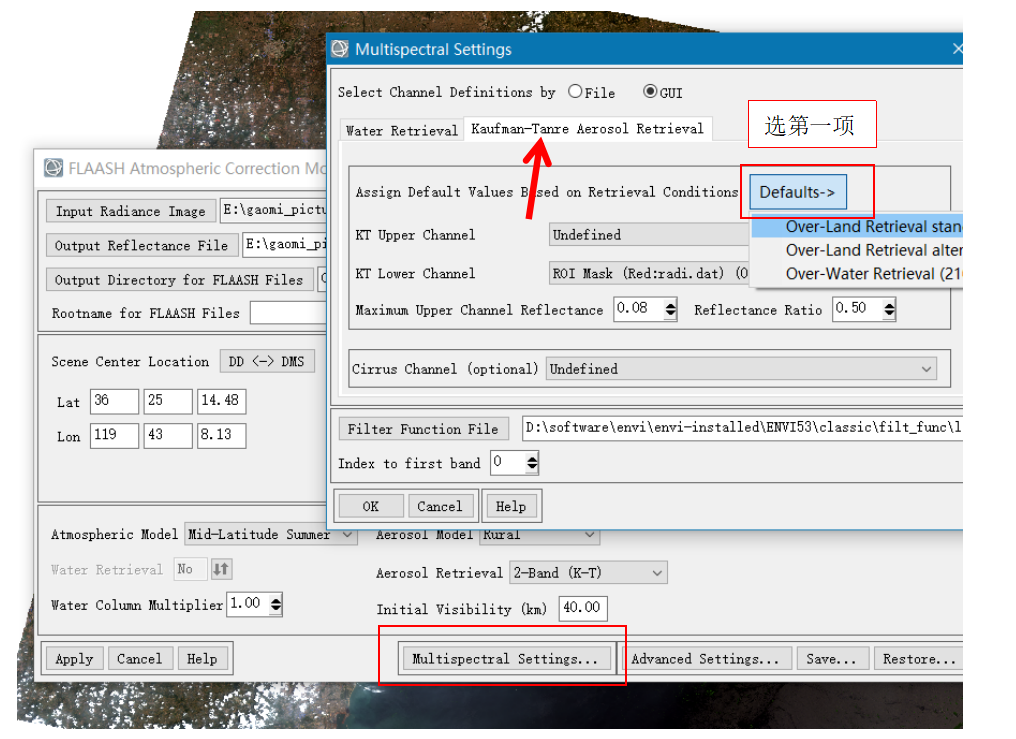Viewport: 1016px width, 739px height.
Task: Click Cancel in the FLAASH window
Action: click(x=140, y=659)
